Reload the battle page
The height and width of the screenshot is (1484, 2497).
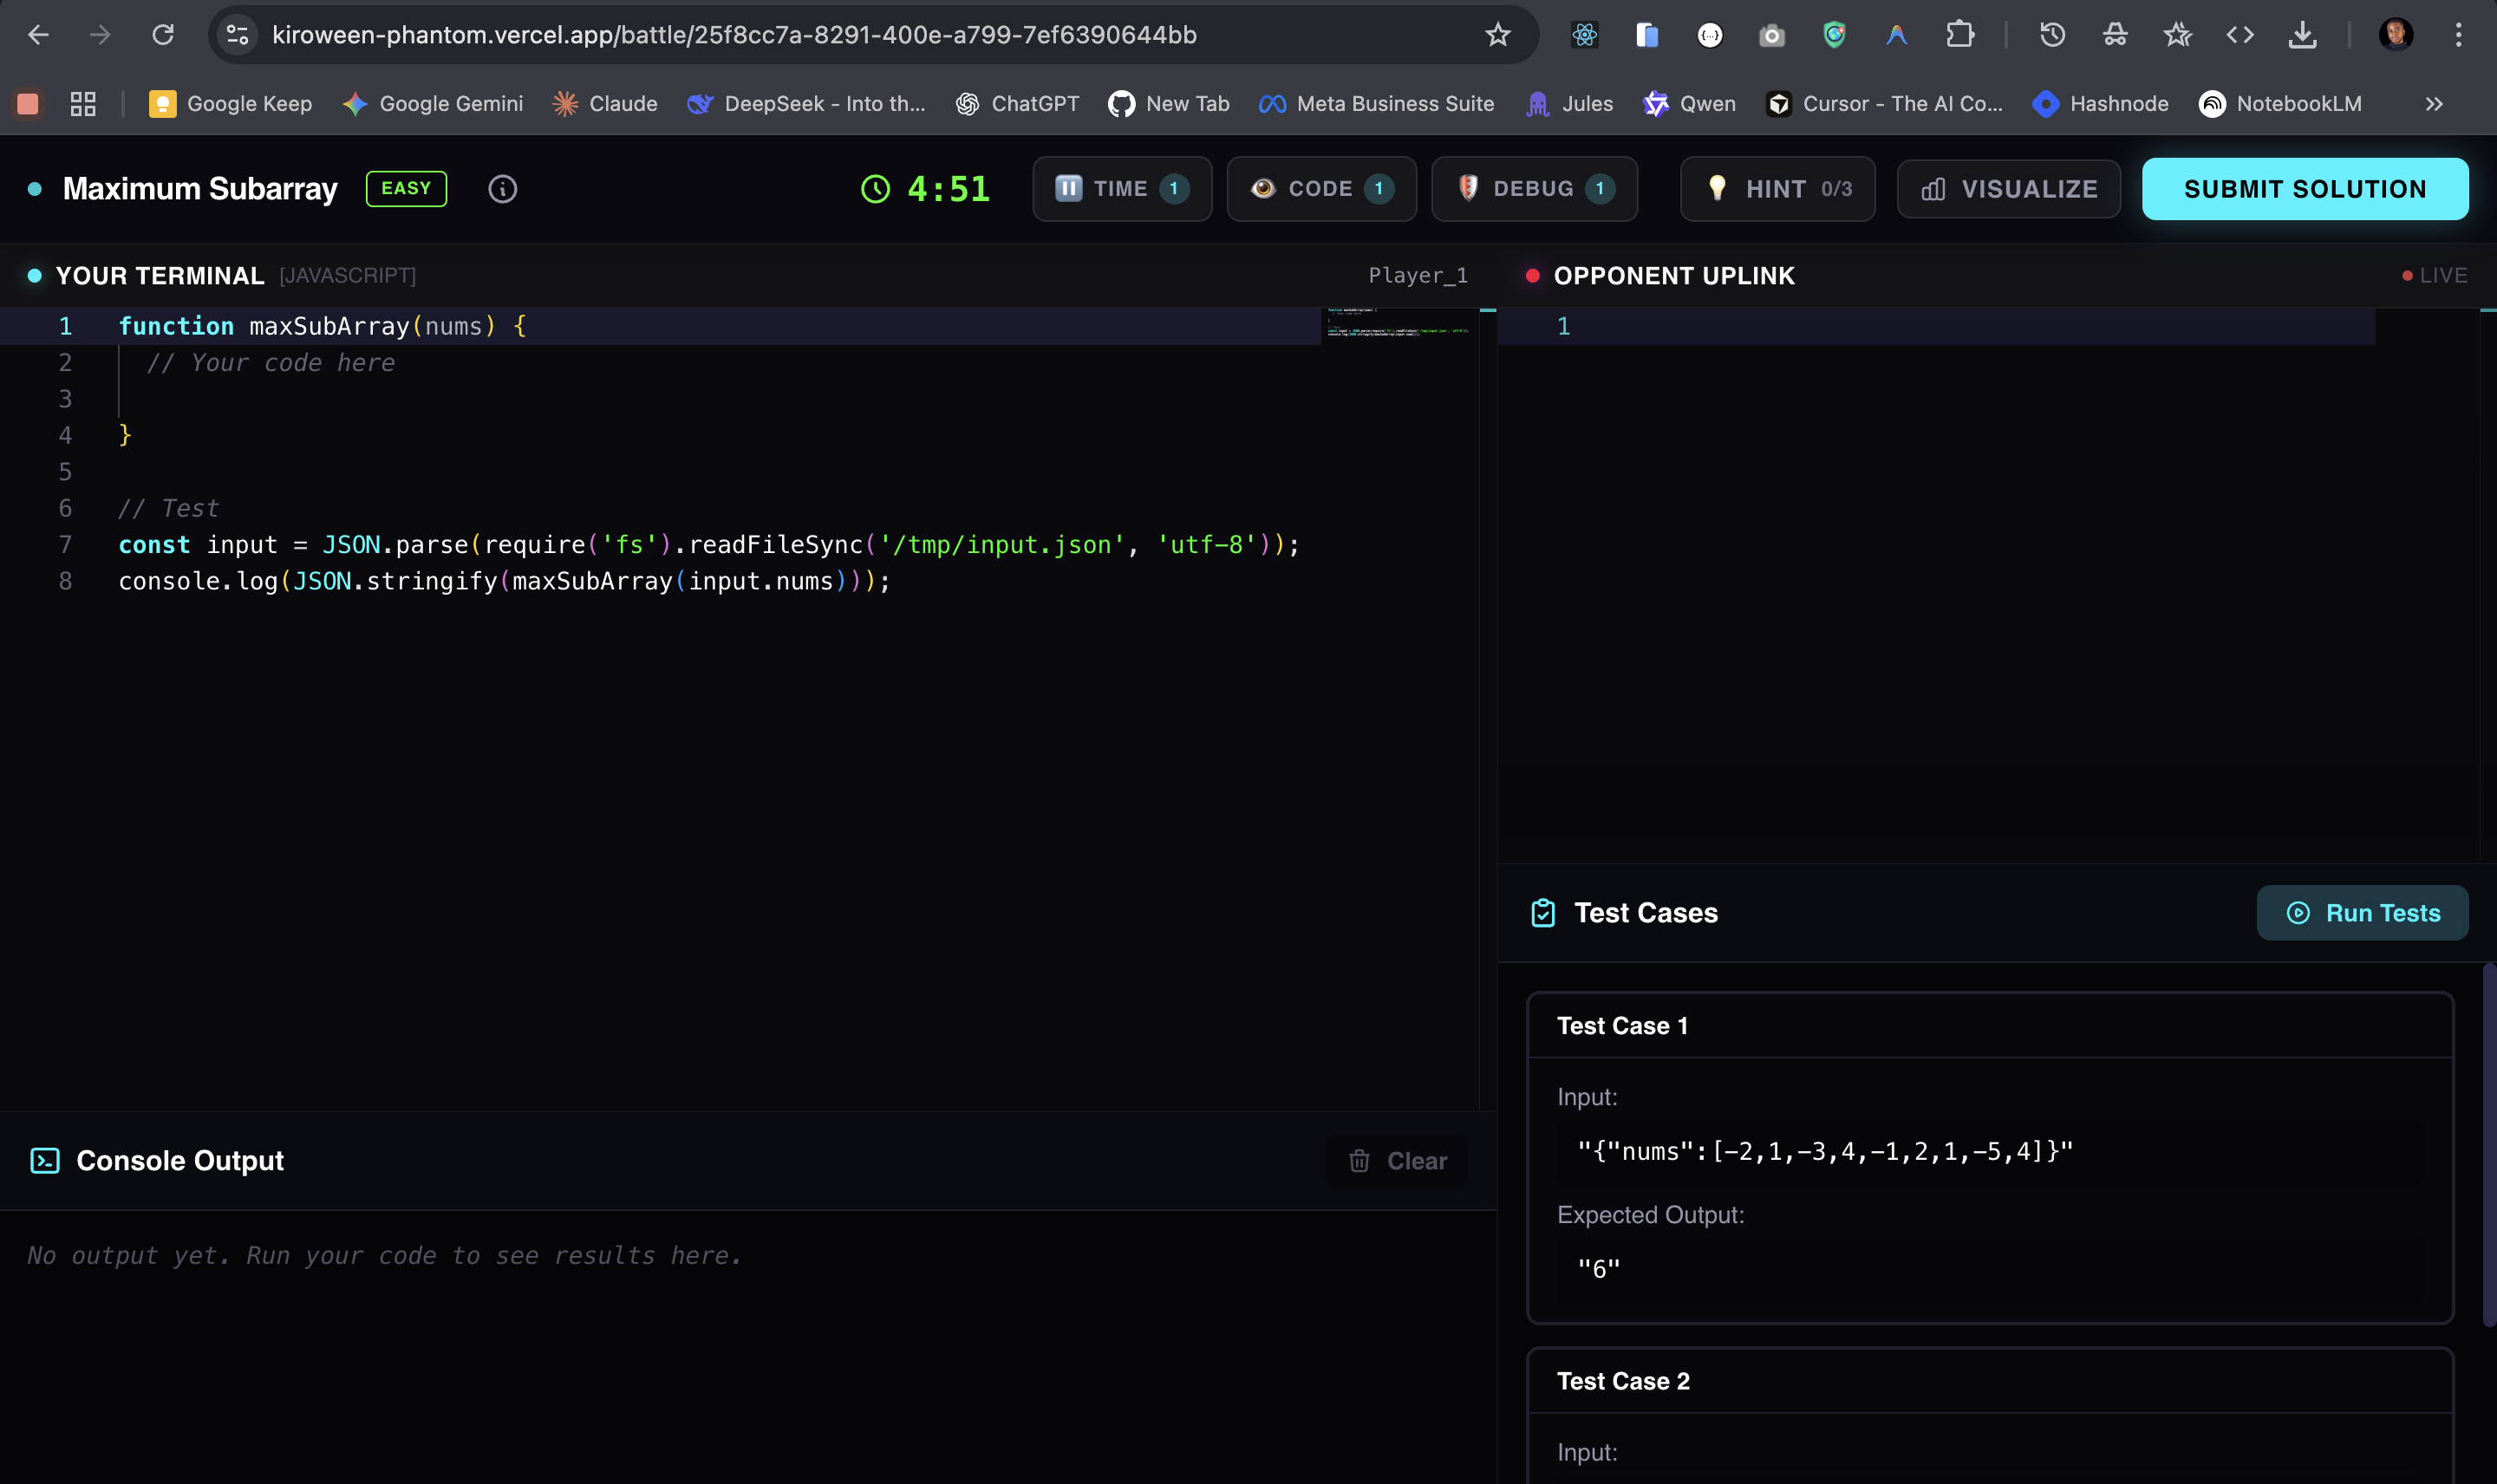point(163,35)
